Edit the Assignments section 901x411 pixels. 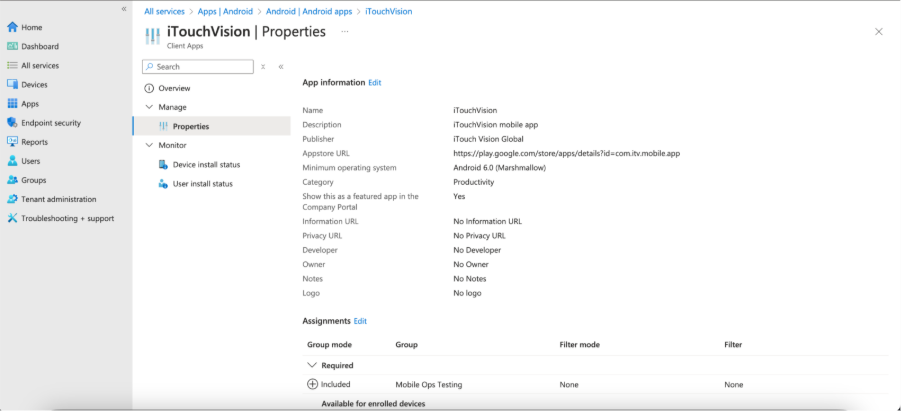click(x=360, y=321)
